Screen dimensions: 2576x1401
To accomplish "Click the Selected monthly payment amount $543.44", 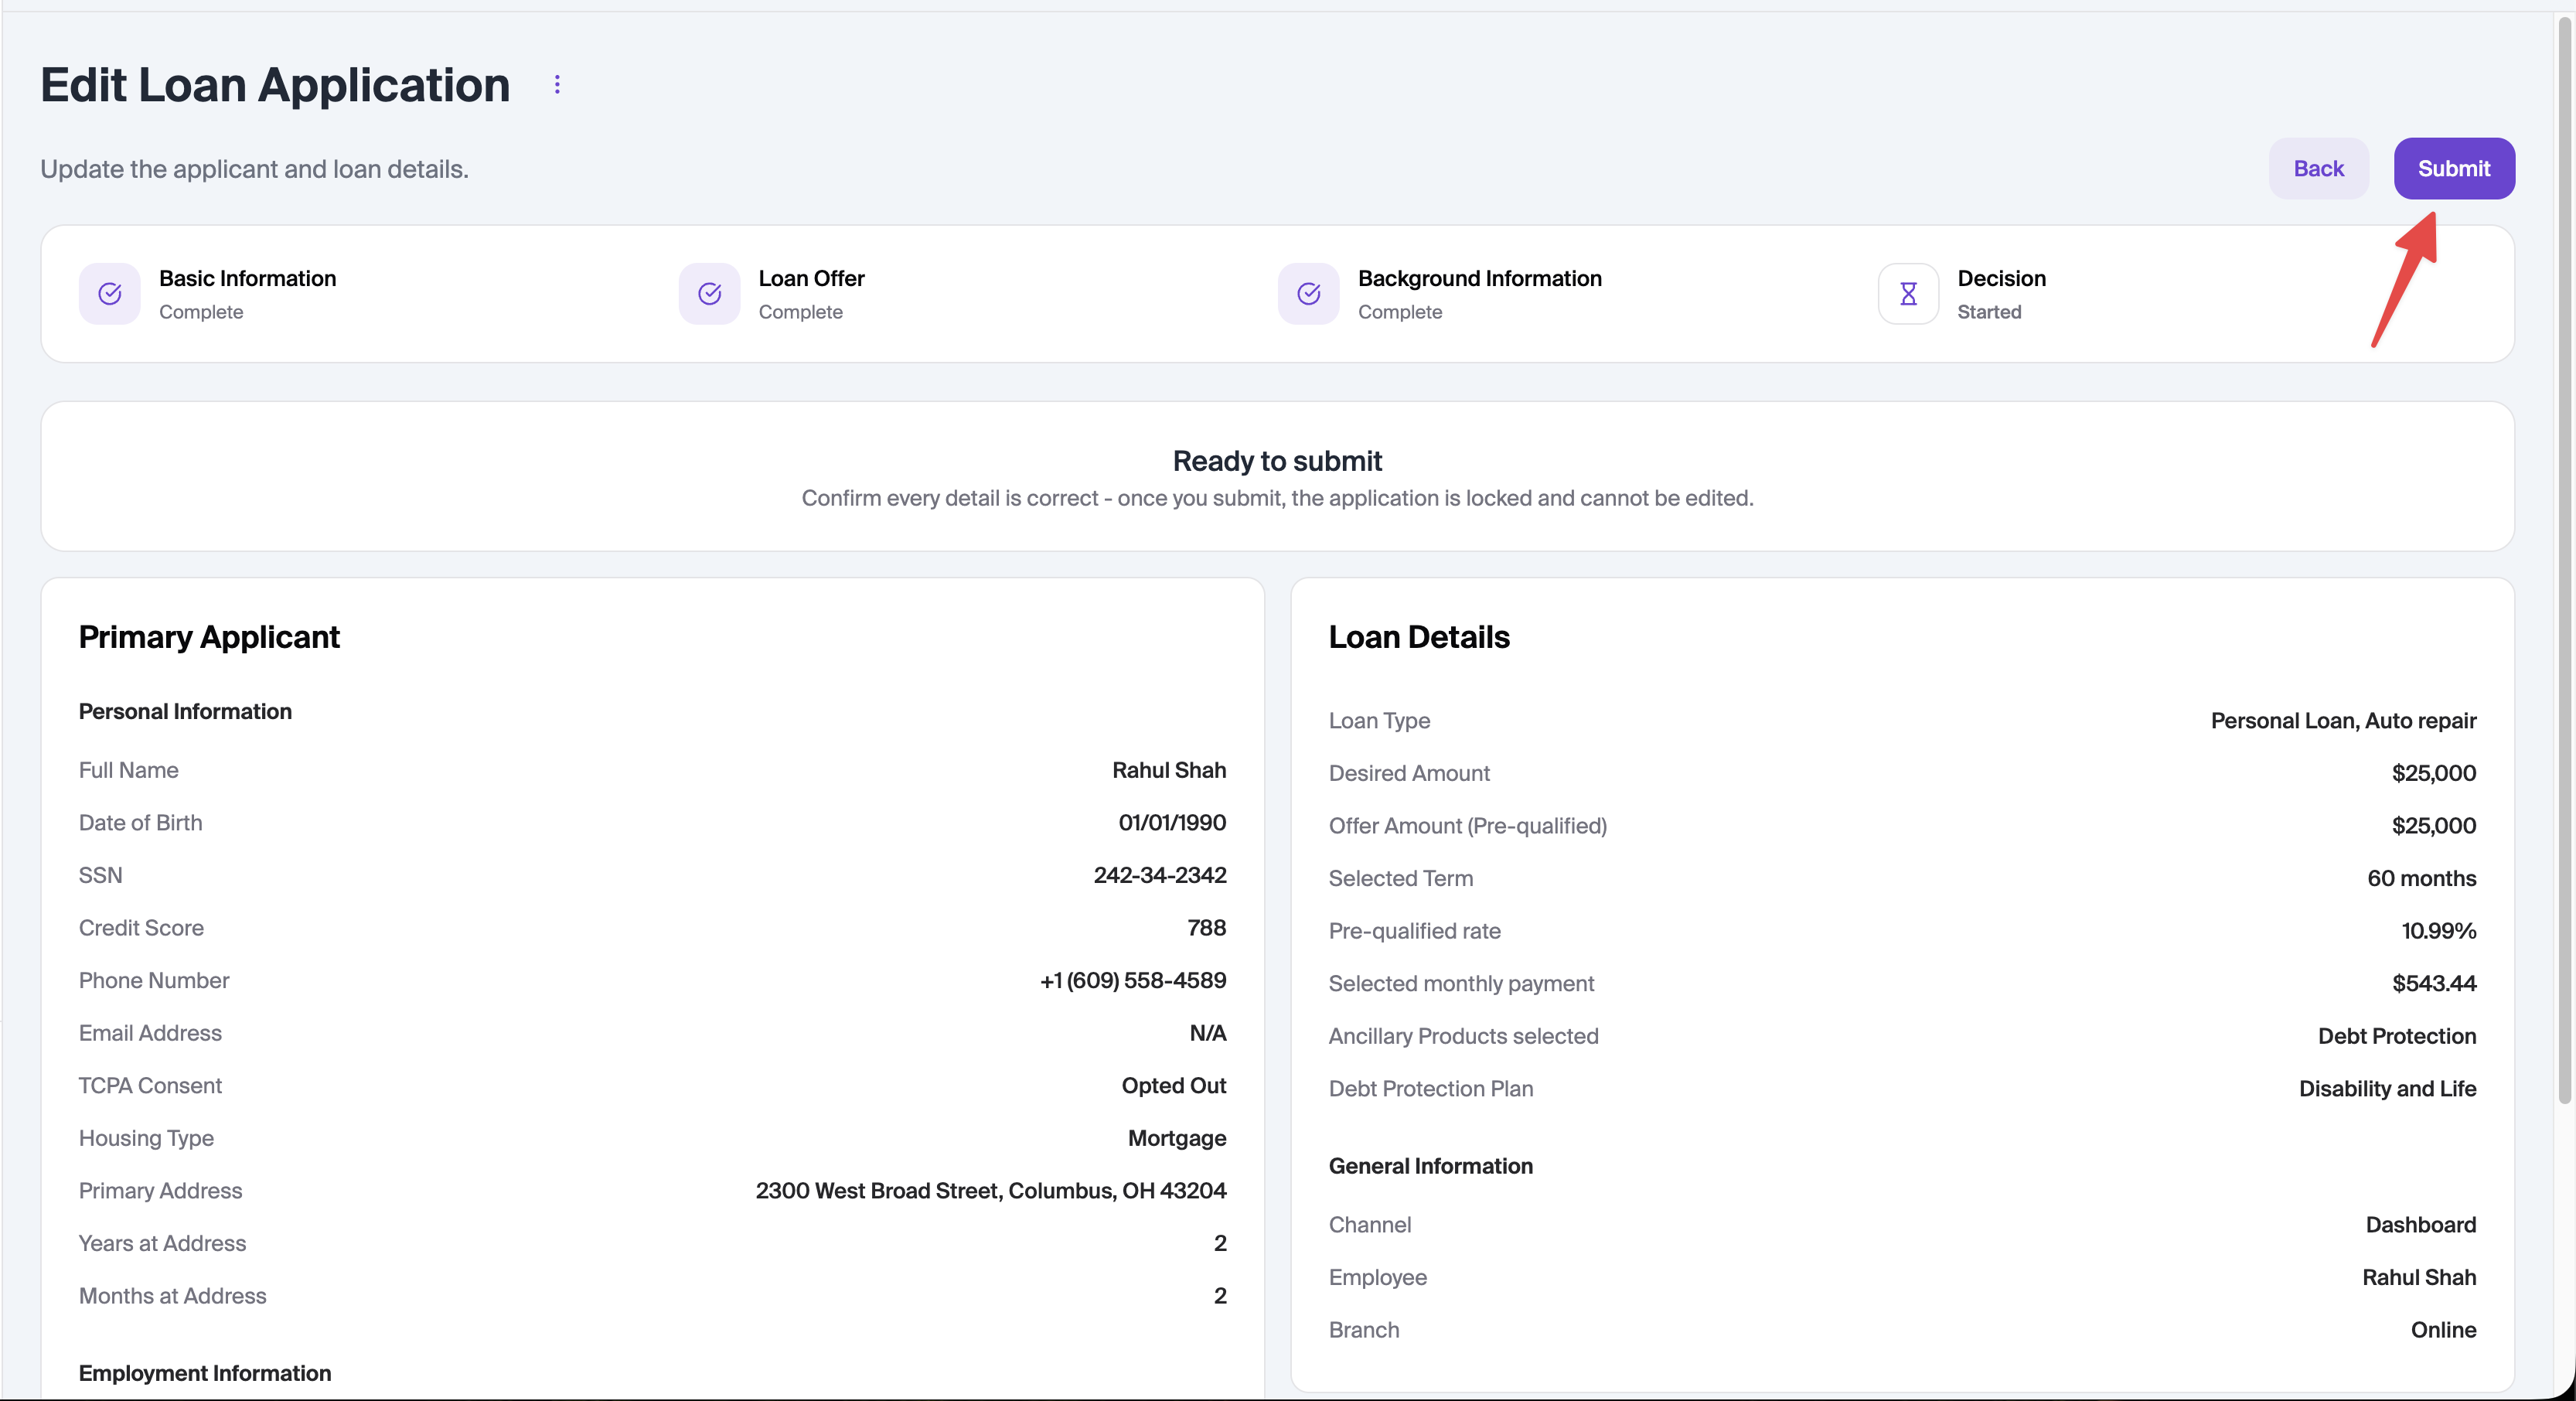I will click(x=2433, y=983).
